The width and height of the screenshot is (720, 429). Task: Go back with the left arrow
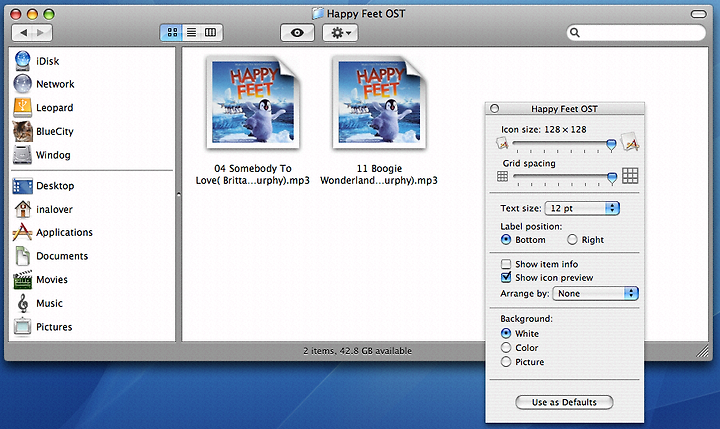pyautogui.click(x=22, y=33)
